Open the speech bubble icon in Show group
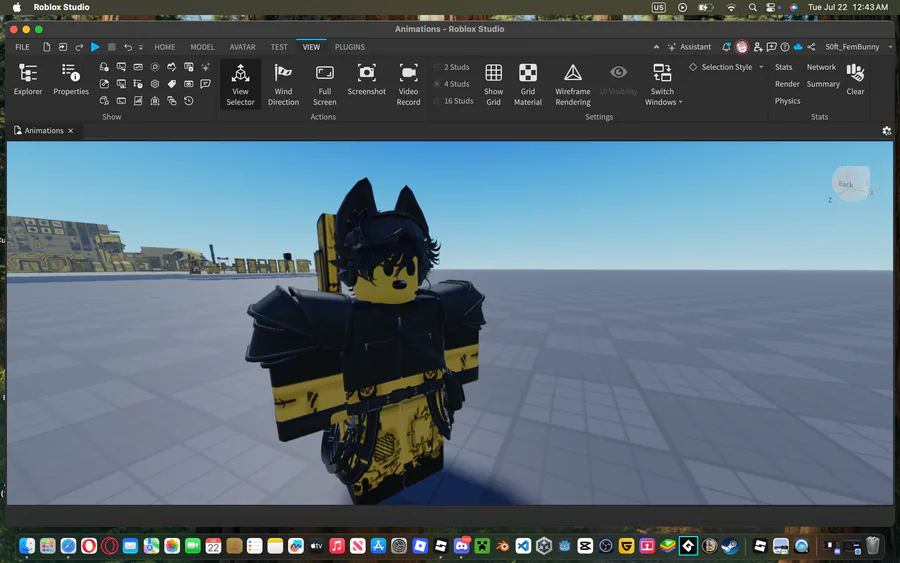This screenshot has height=563, width=900. pos(205,84)
